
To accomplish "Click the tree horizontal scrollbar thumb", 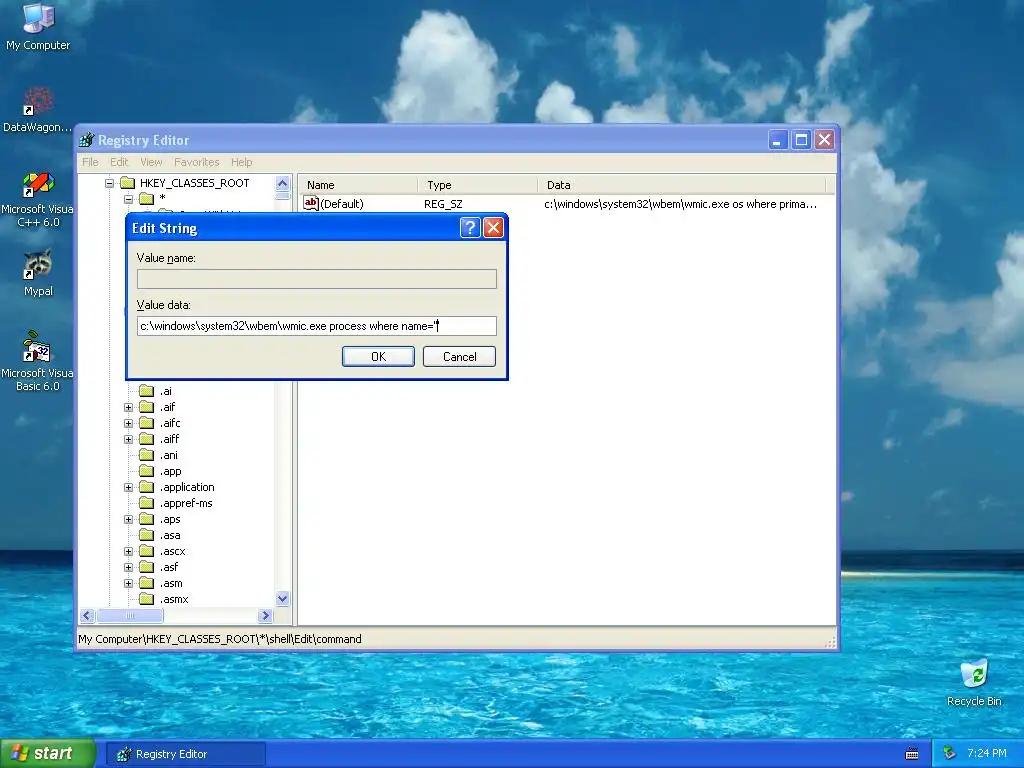I will click(129, 615).
